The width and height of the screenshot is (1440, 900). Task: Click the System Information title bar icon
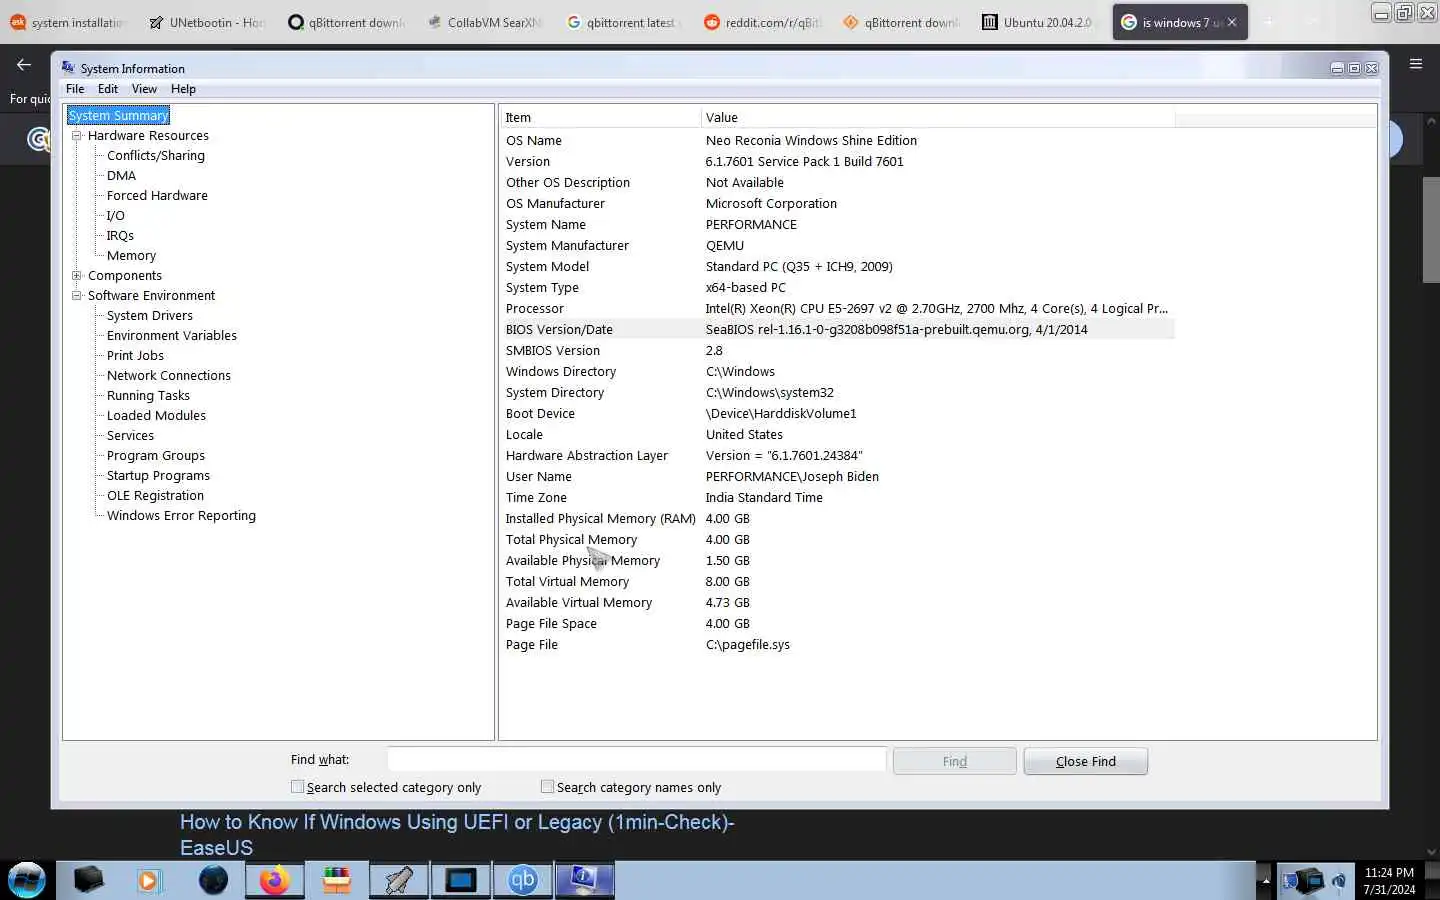coord(68,68)
